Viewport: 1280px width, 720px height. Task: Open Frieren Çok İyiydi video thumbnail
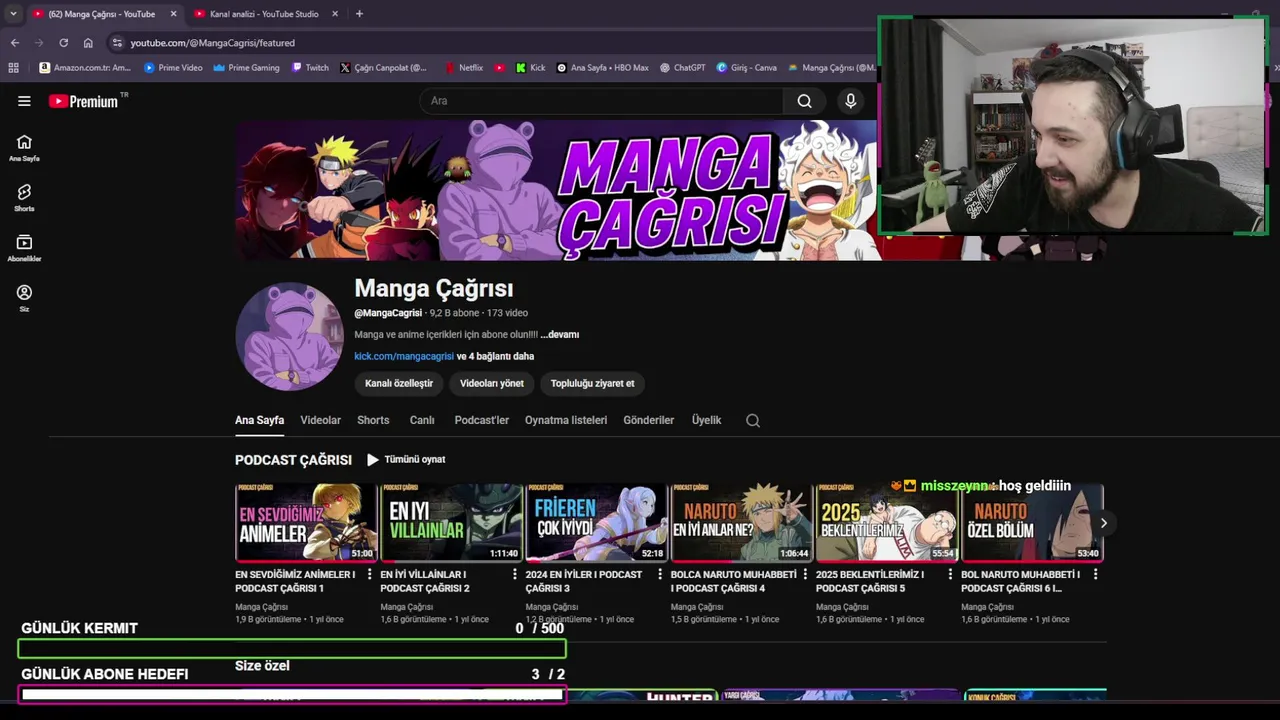597,522
